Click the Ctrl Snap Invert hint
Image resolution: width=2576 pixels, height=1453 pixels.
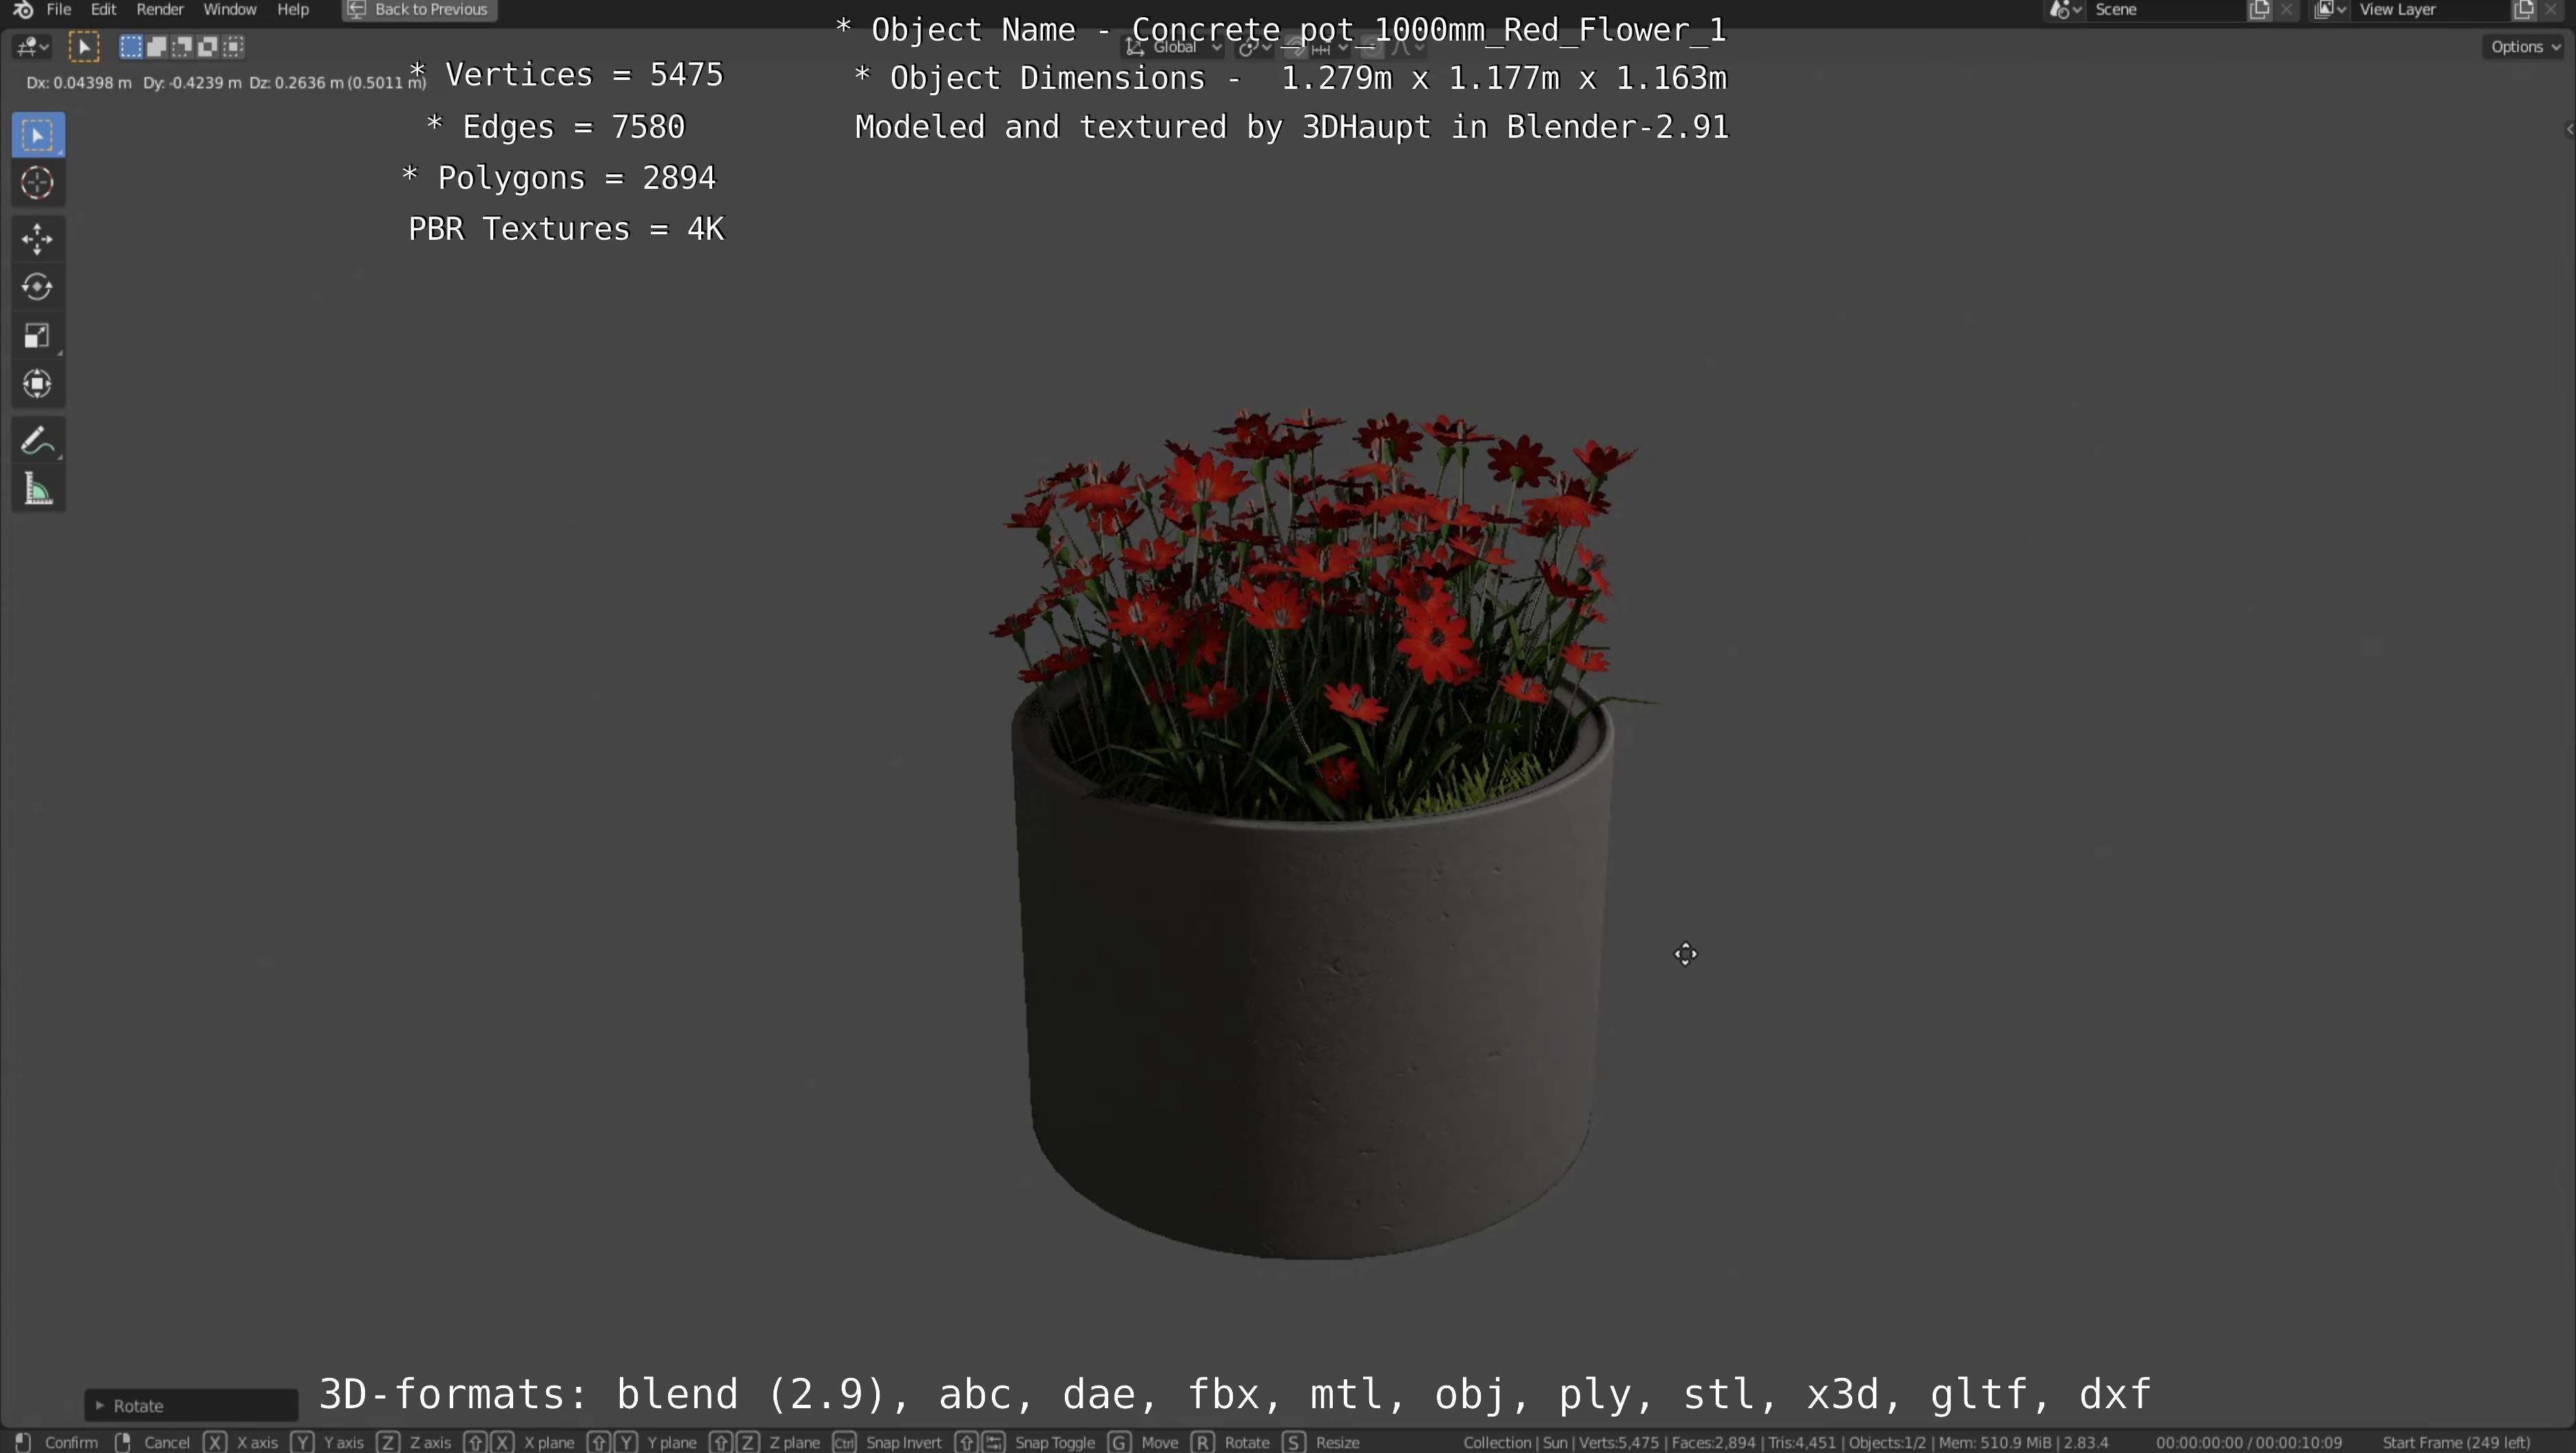click(x=887, y=1442)
